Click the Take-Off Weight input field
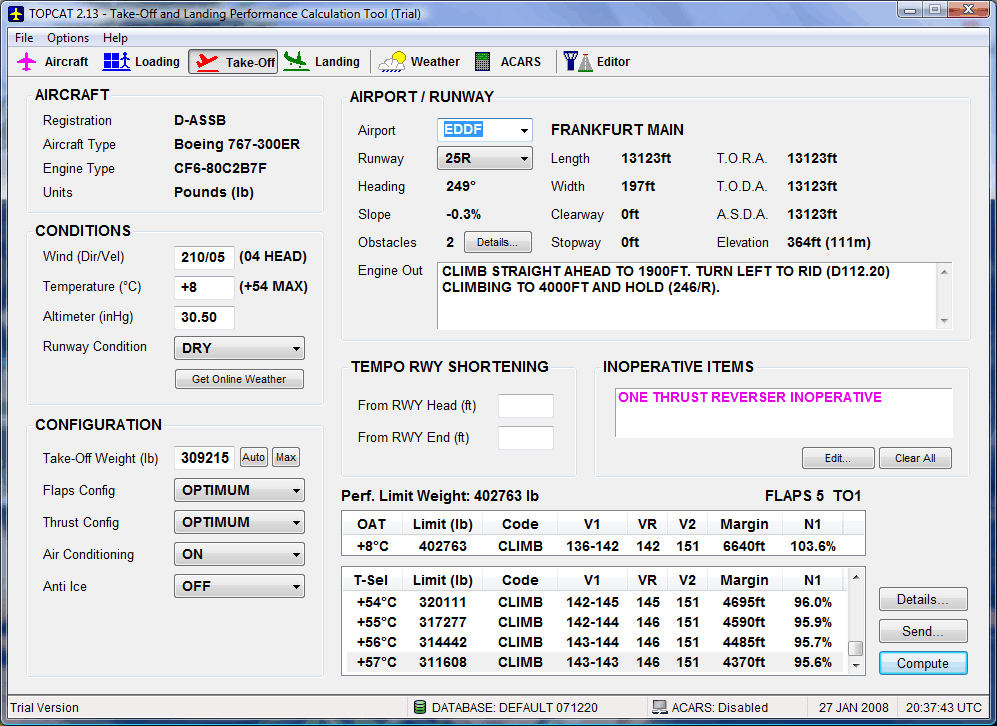 tap(204, 458)
